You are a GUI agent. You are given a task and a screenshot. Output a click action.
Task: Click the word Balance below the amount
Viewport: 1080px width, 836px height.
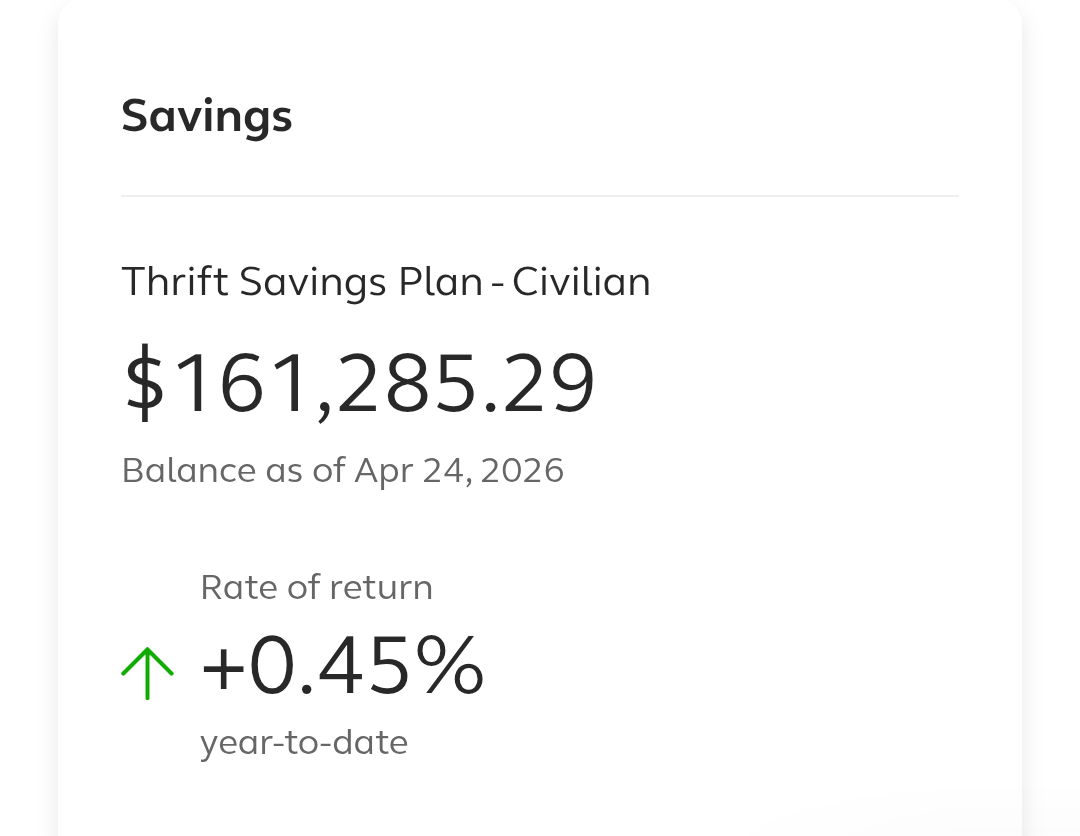[x=188, y=470]
